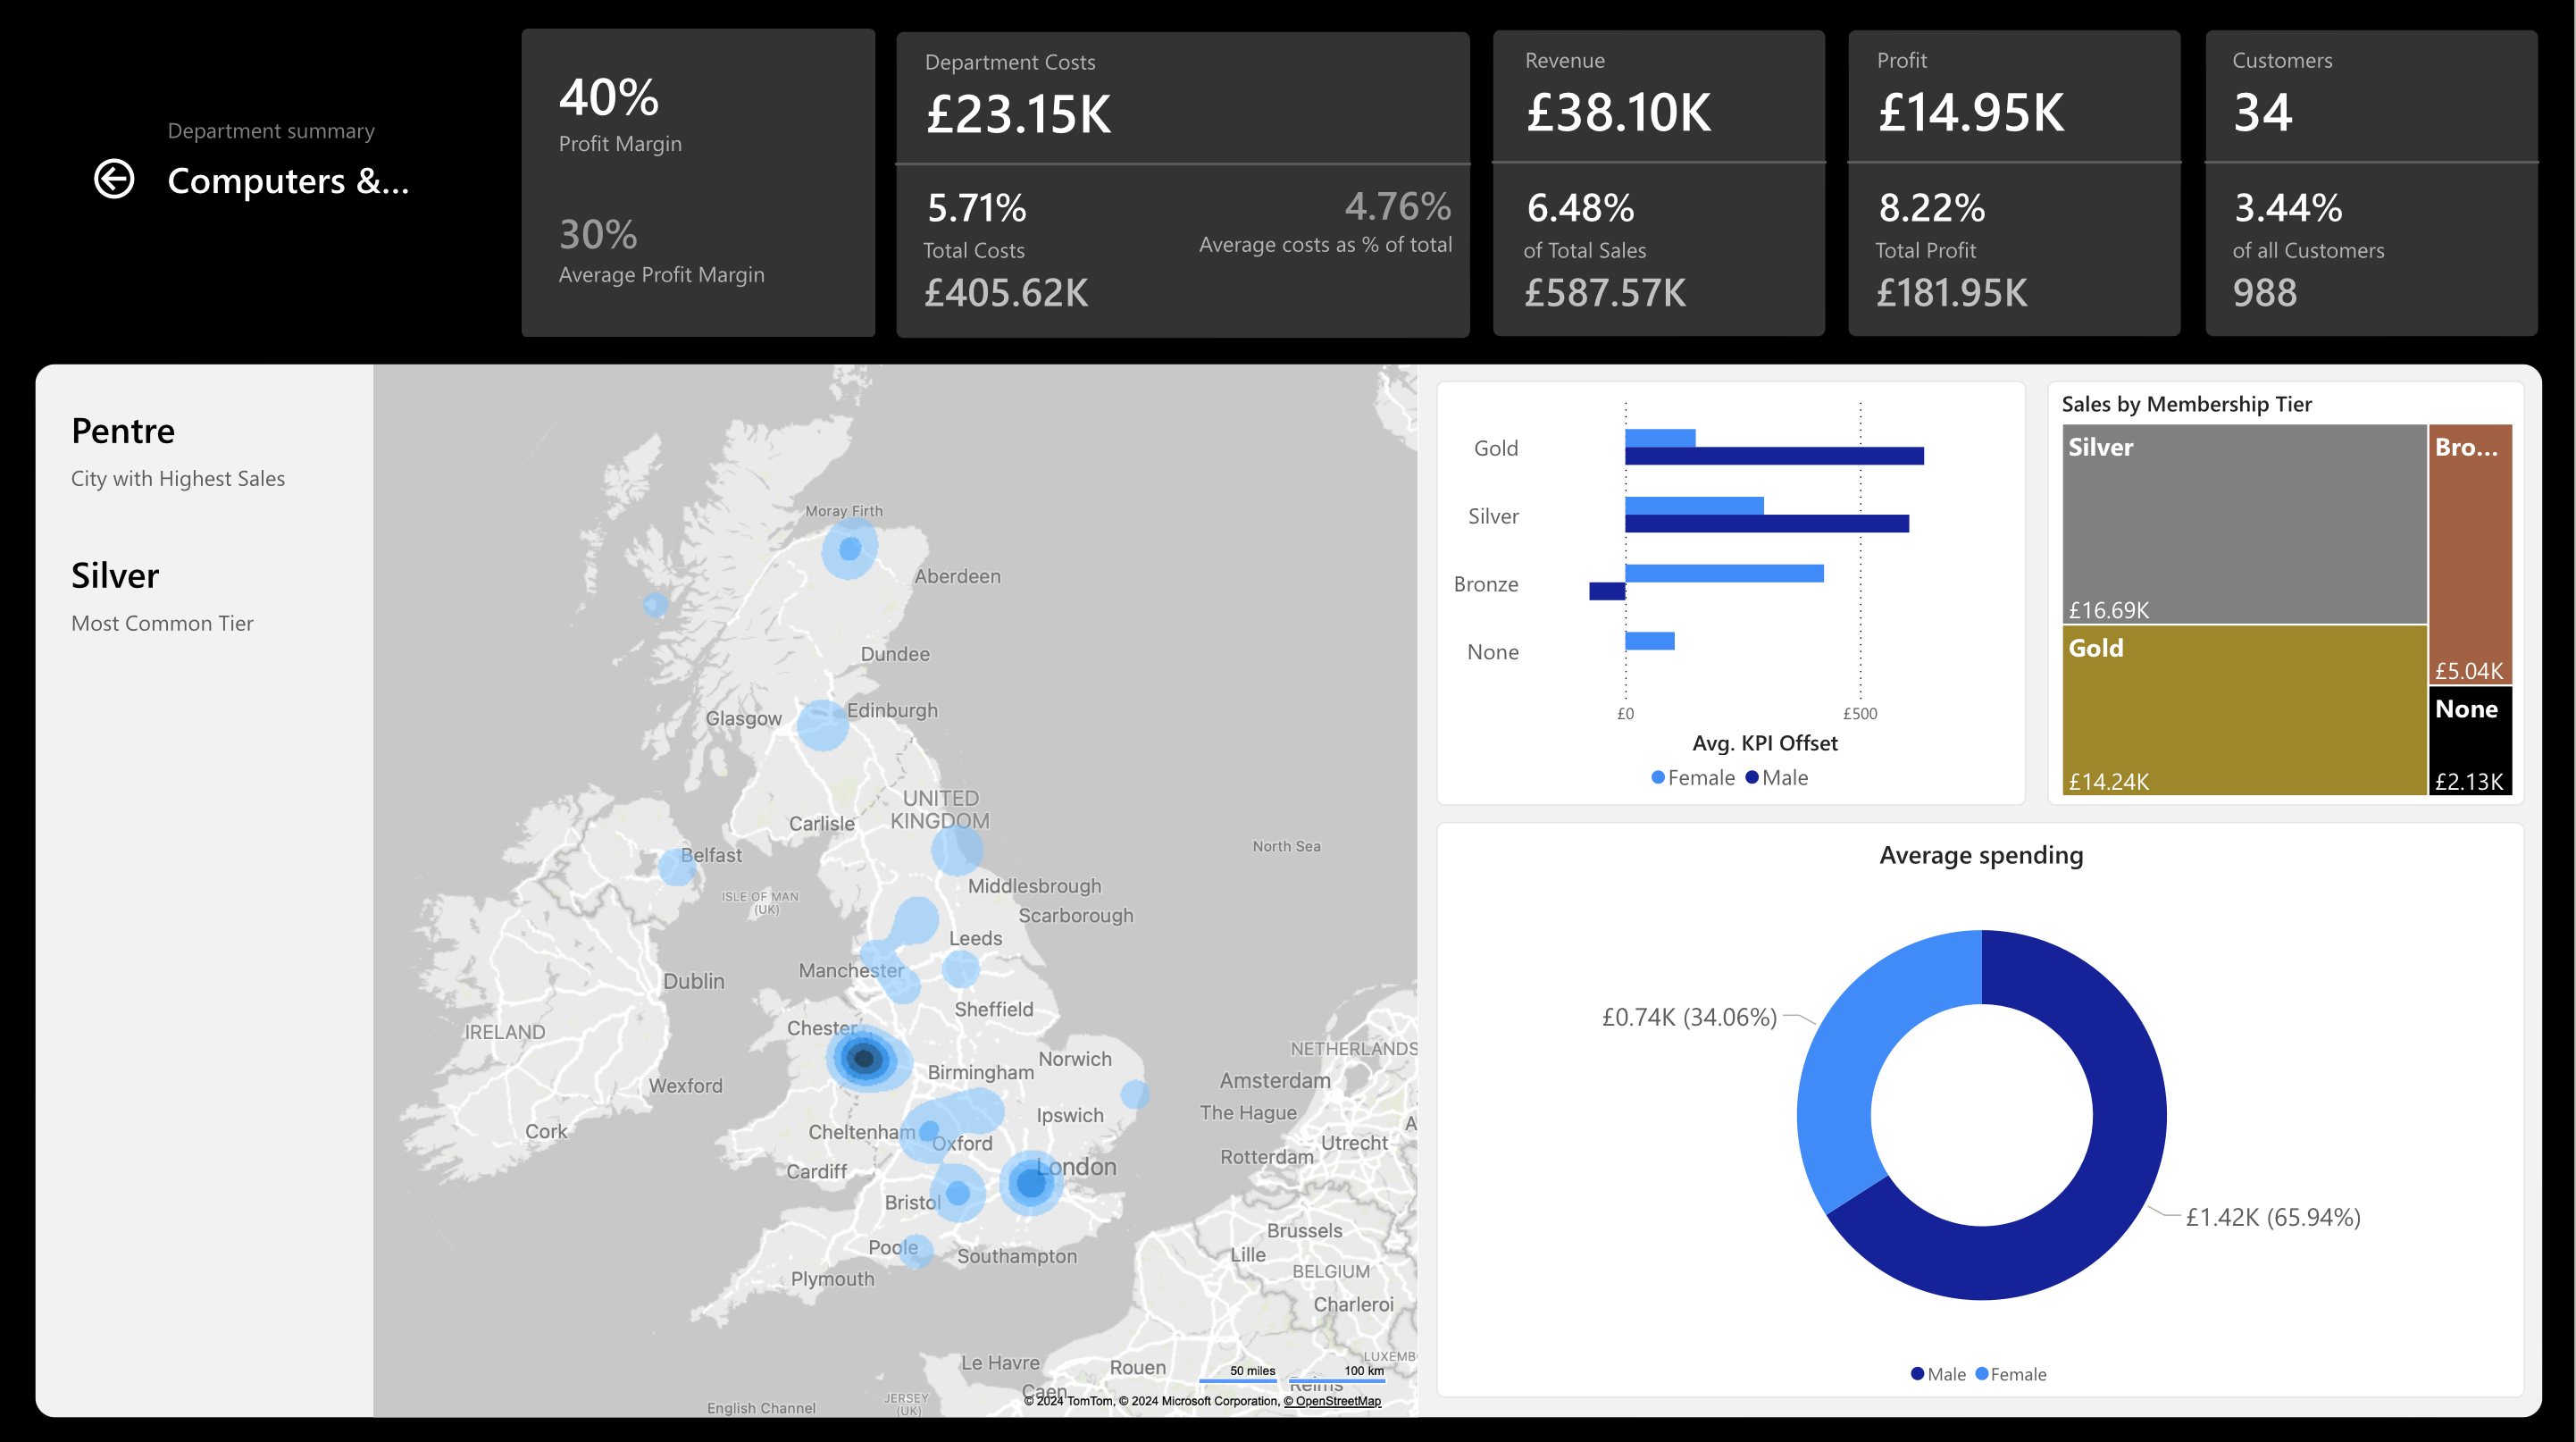Click the dark heatmap hotspot near Chester
Screen dimensions: 2576x1442
(x=863, y=1057)
